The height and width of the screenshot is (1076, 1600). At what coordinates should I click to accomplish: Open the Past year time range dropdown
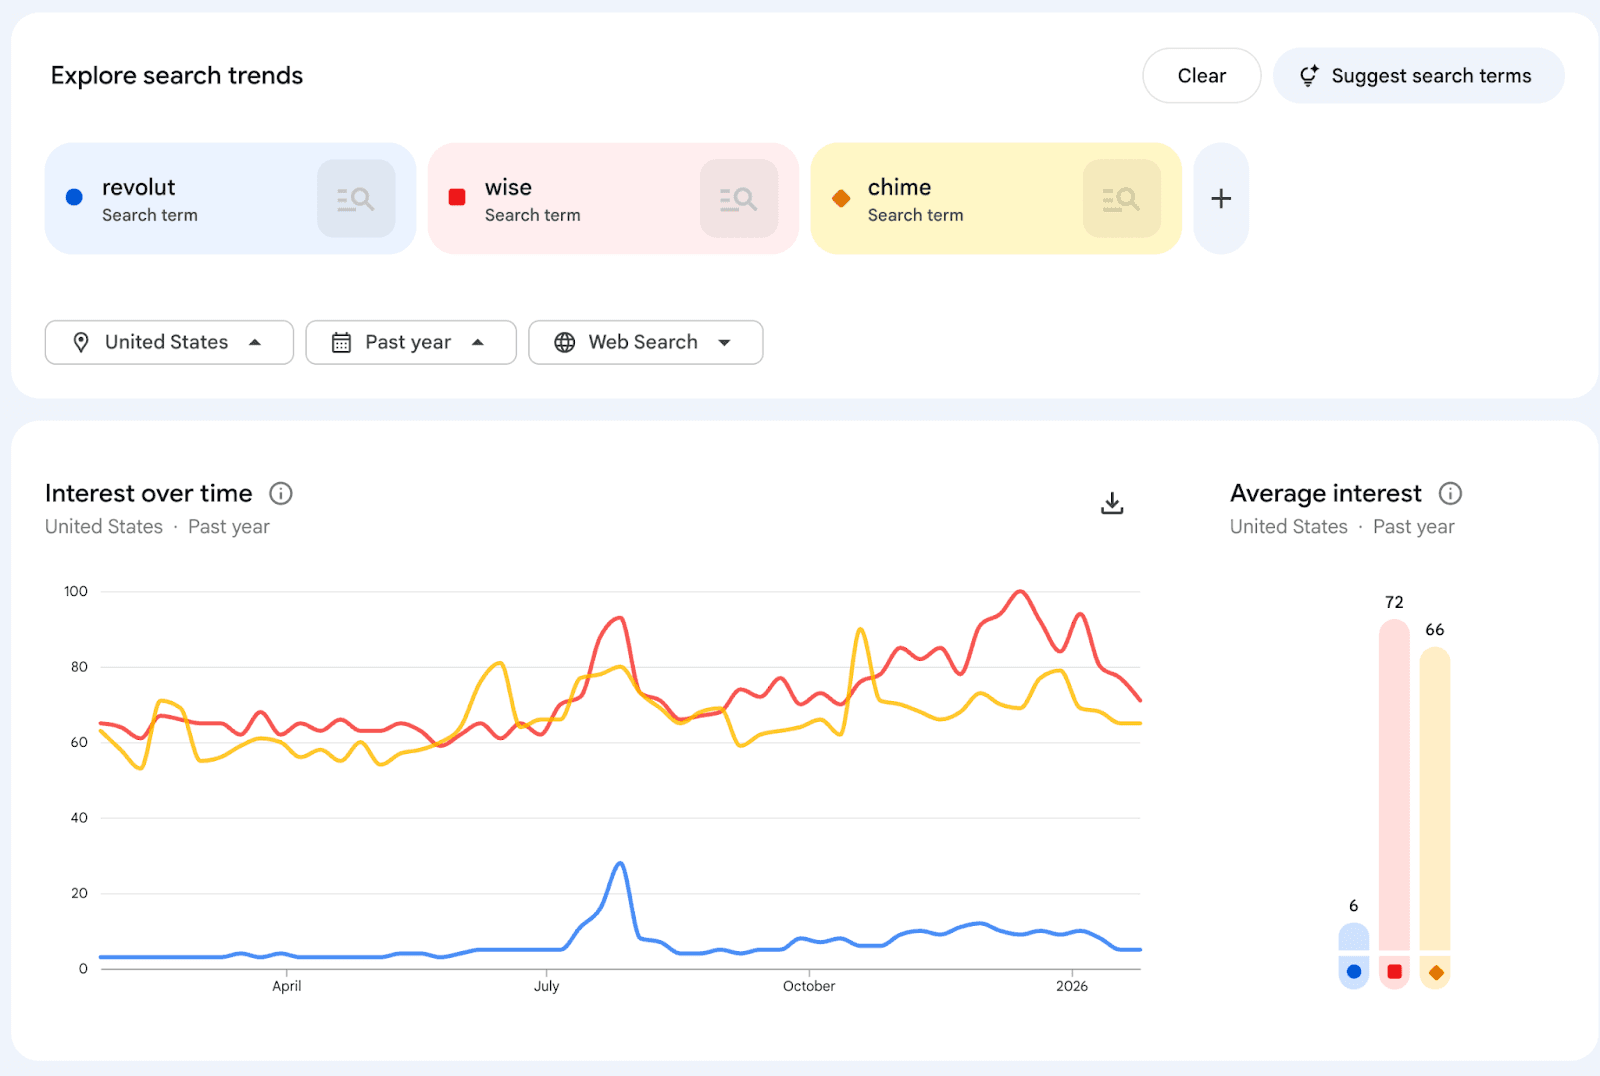[411, 342]
